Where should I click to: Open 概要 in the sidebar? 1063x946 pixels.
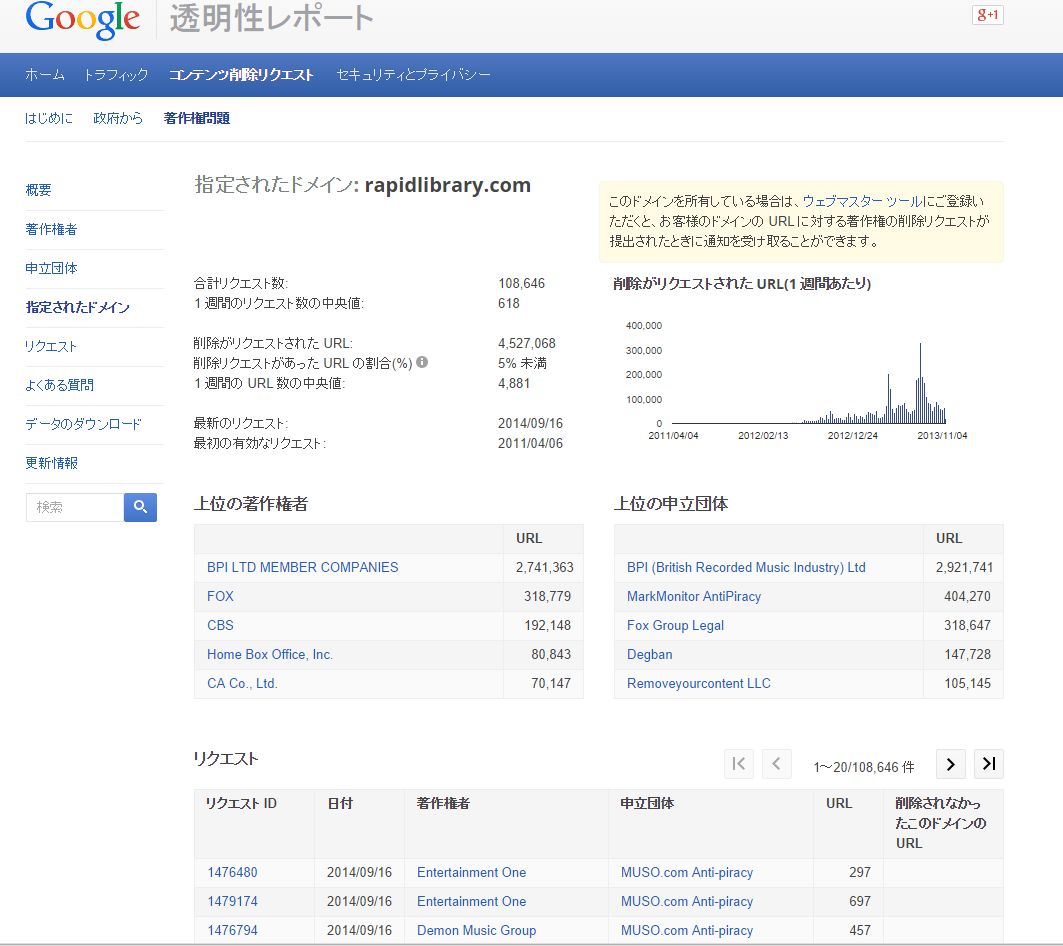38,190
